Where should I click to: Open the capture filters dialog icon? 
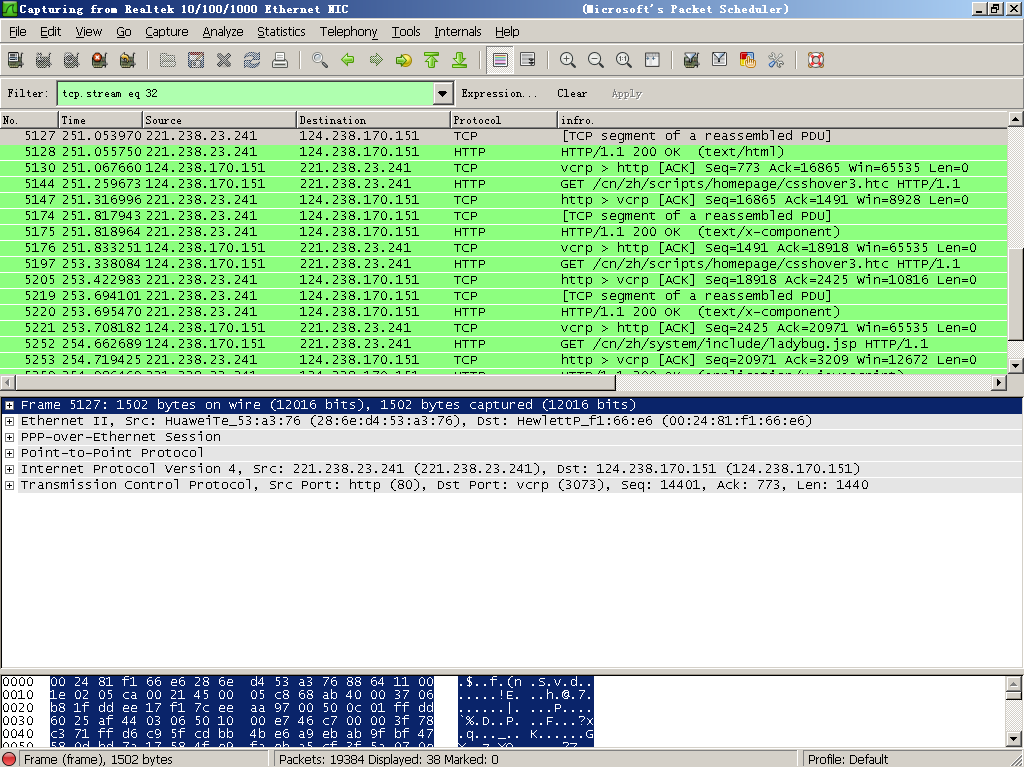click(x=692, y=60)
